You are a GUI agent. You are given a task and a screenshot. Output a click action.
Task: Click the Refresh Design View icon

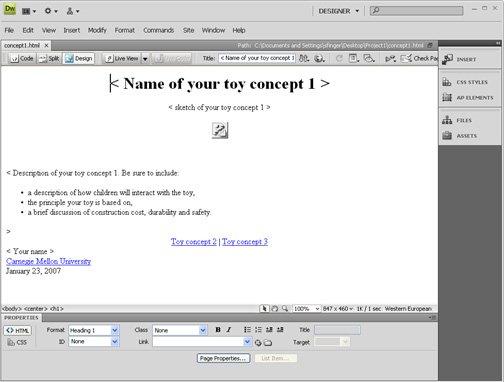pyautogui.click(x=339, y=58)
